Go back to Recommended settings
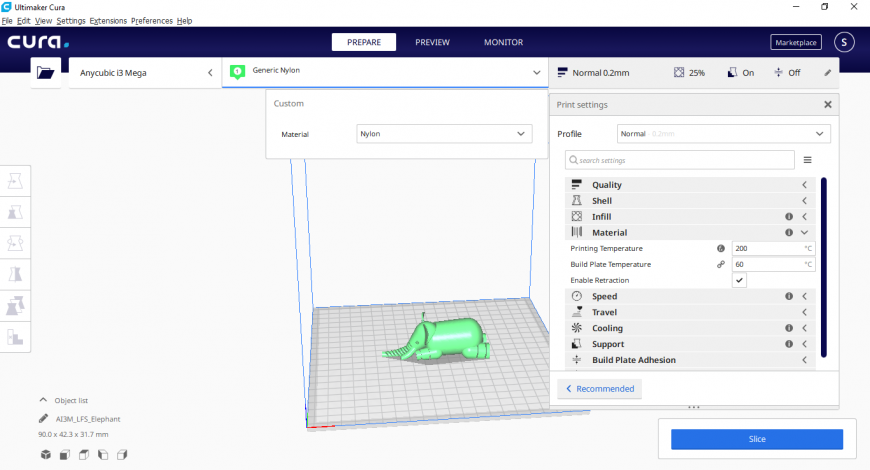870x470 pixels. pyautogui.click(x=599, y=388)
